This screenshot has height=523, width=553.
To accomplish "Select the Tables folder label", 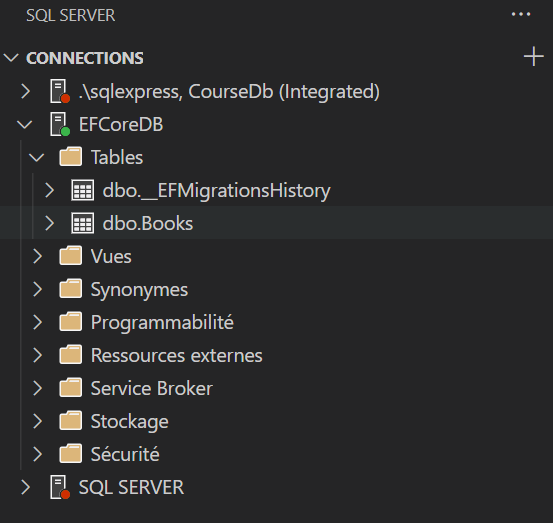I will (x=117, y=157).
